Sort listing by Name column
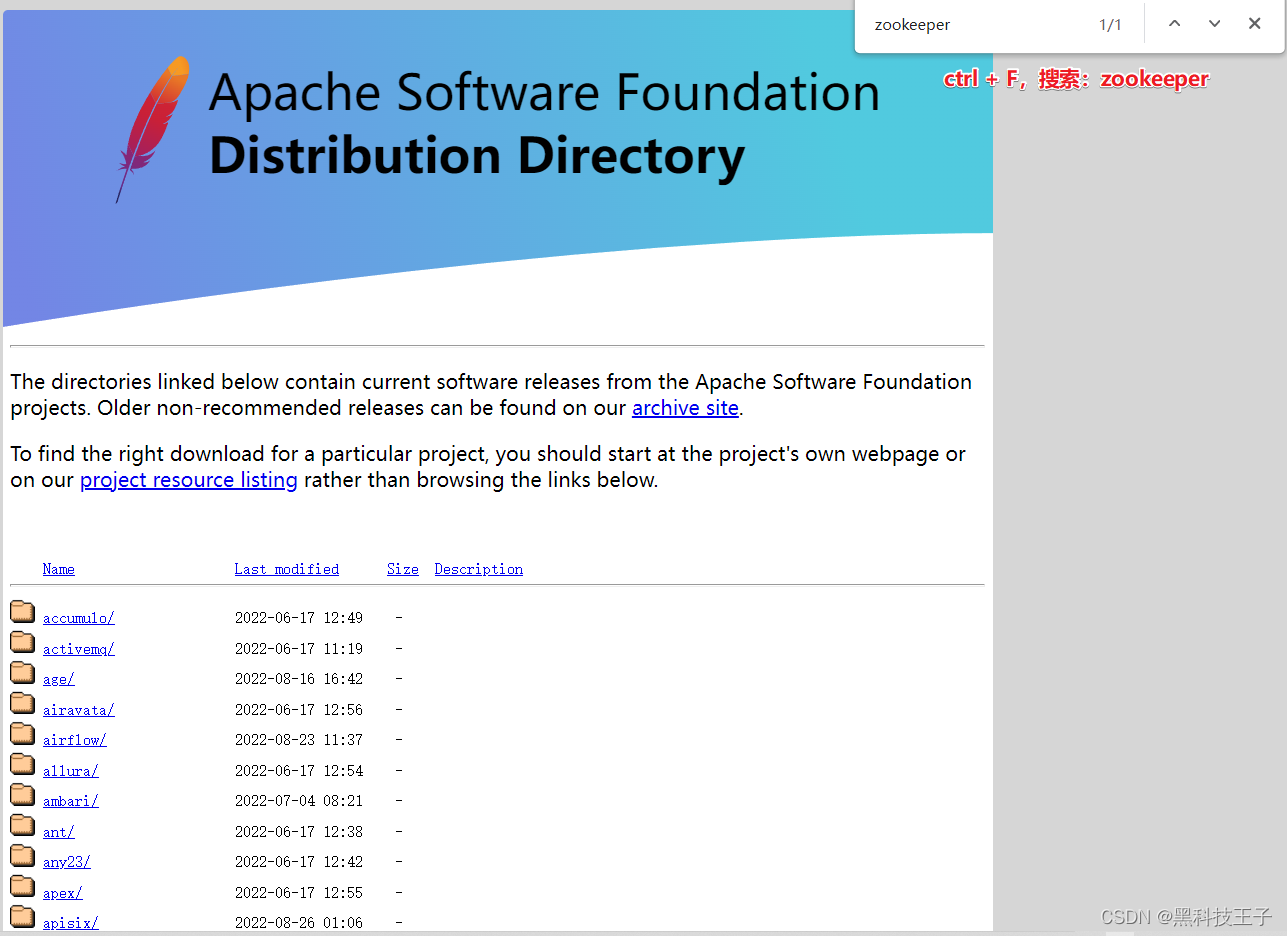 (x=59, y=569)
